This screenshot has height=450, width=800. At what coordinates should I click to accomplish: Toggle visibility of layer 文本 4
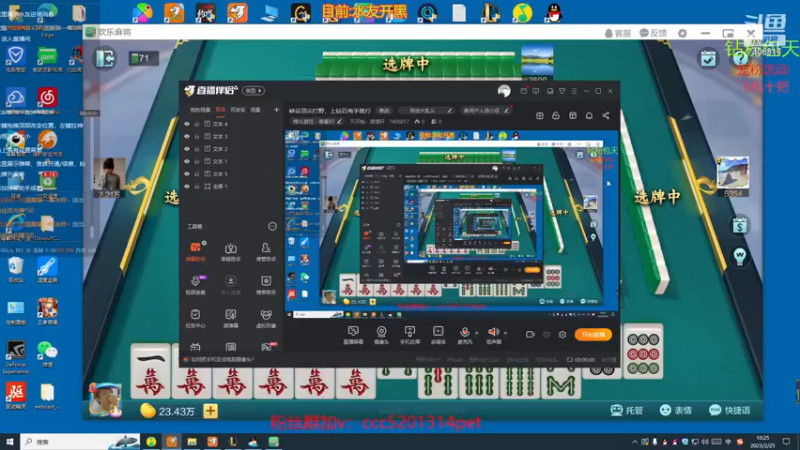coord(187,124)
